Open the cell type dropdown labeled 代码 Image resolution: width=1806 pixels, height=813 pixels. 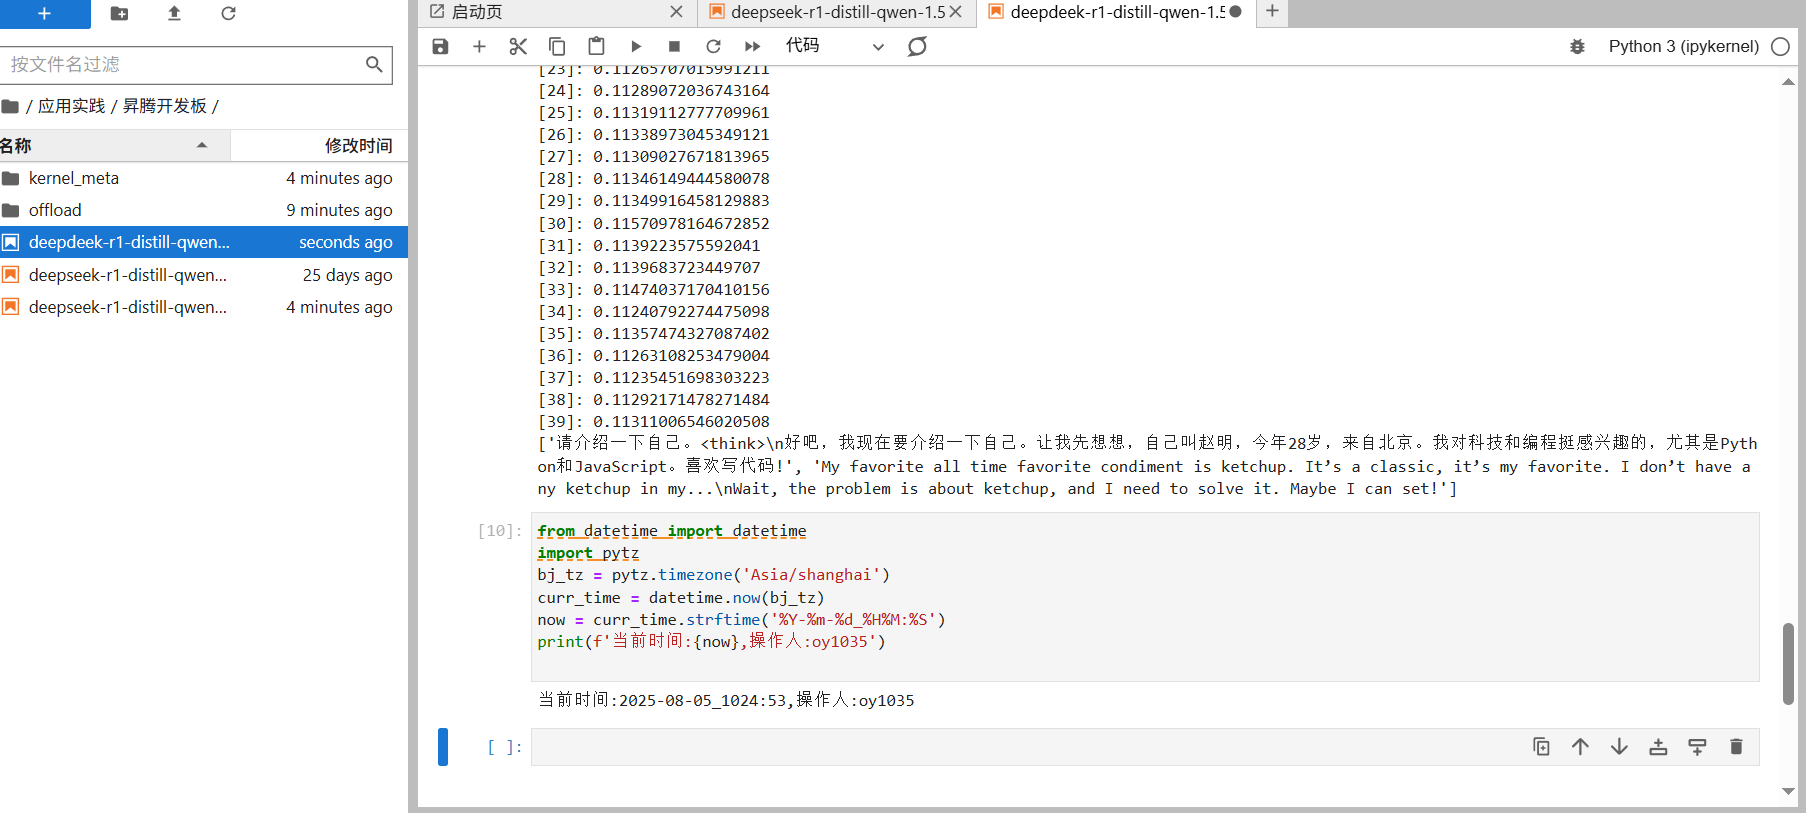[834, 46]
